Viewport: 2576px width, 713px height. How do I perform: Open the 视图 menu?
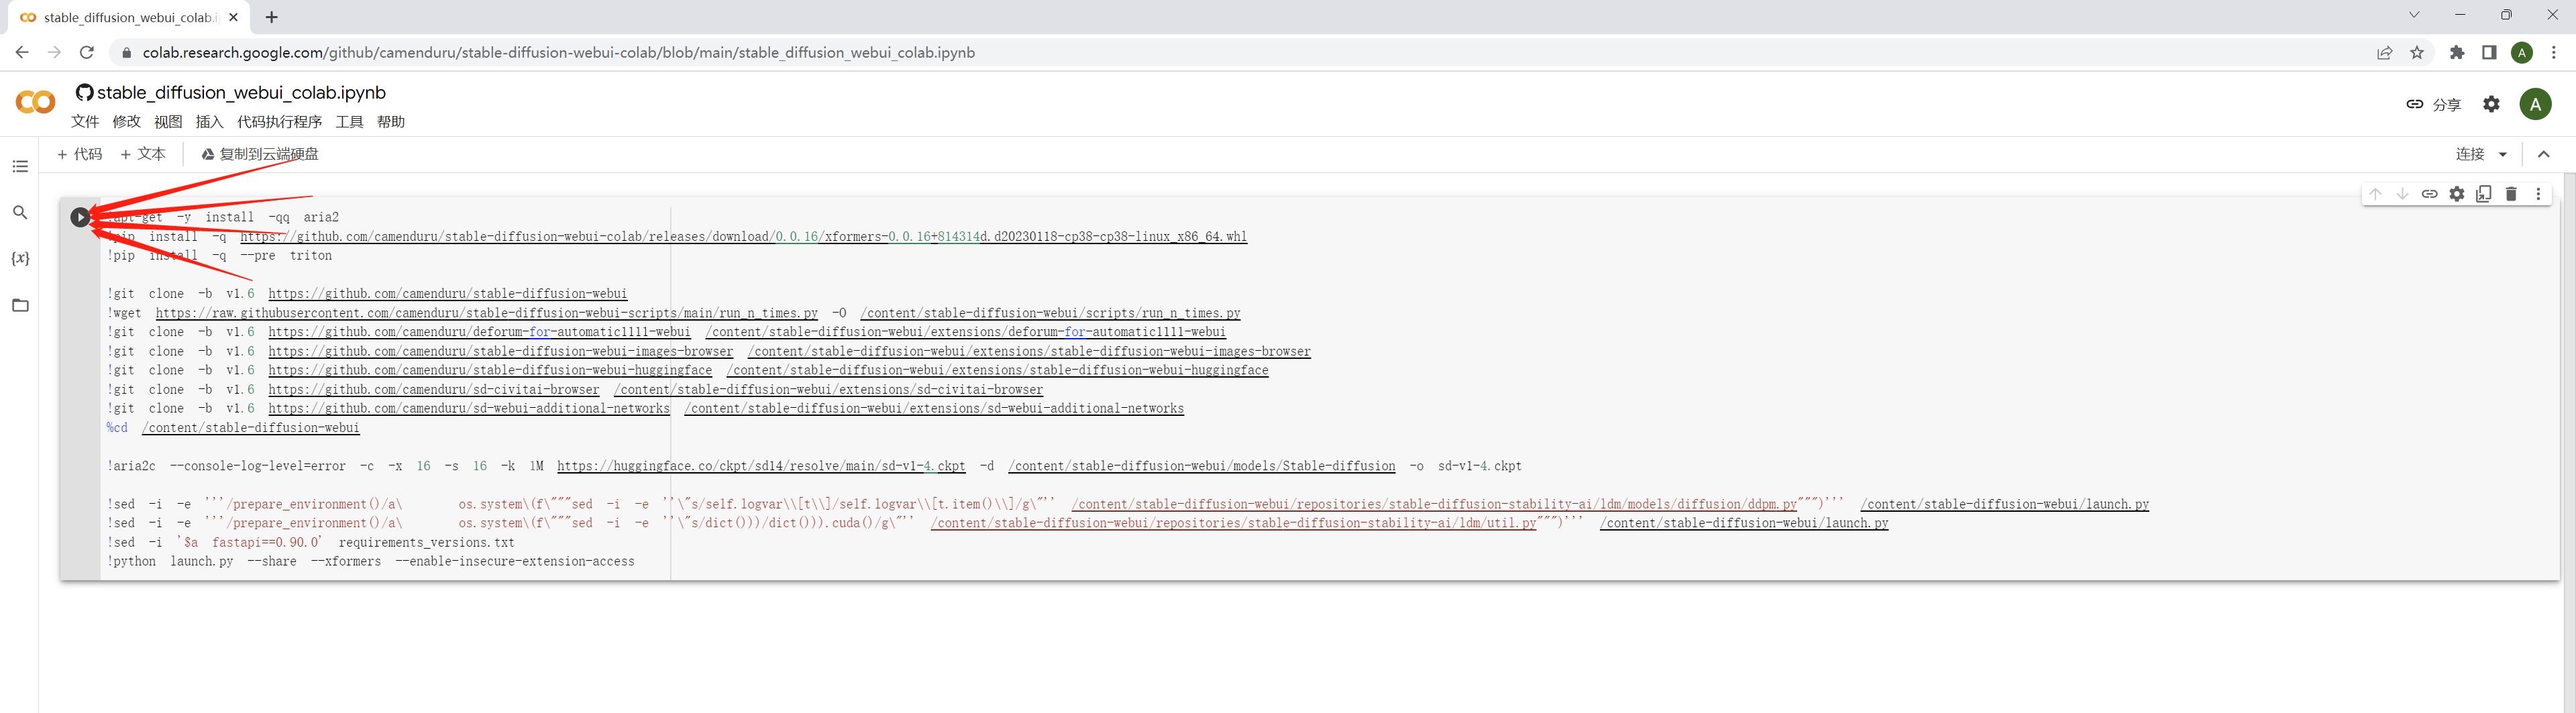pos(168,122)
